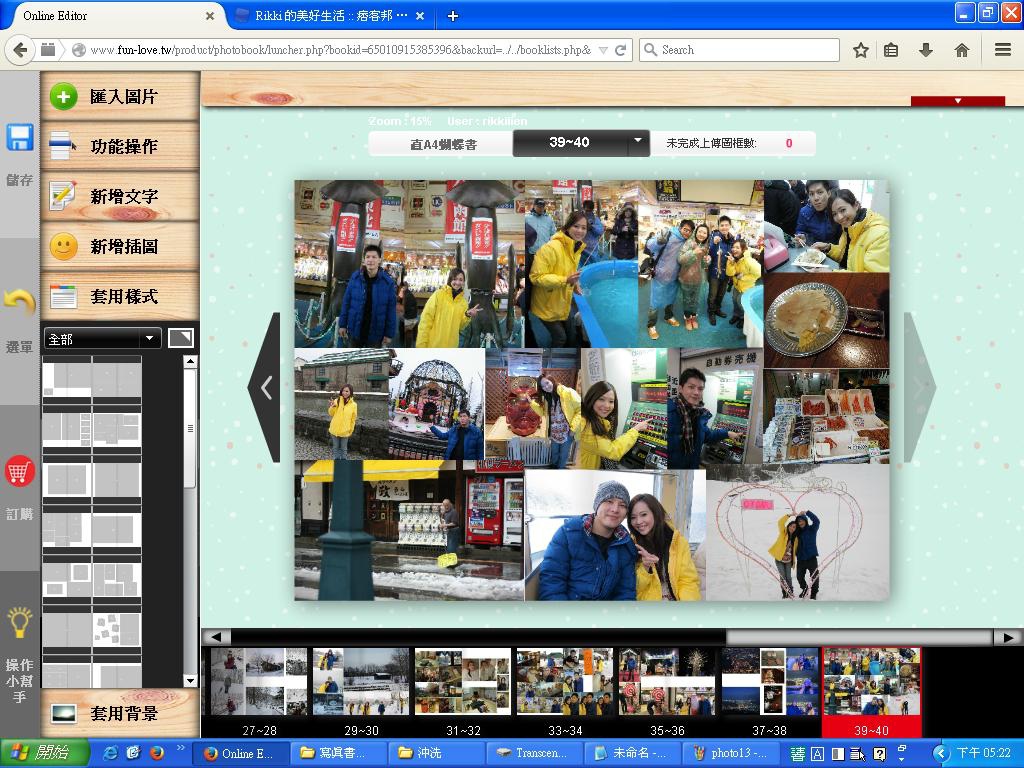The width and height of the screenshot is (1024, 768).
Task: Open the 功能操作 printer icon
Action: pos(63,146)
